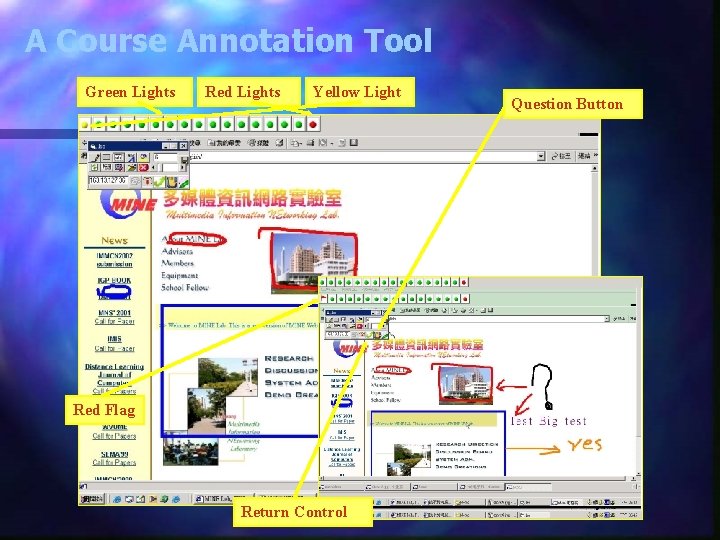Click the Distance Learning journal link in the sidebar
This screenshot has height=540, width=720.
click(114, 378)
